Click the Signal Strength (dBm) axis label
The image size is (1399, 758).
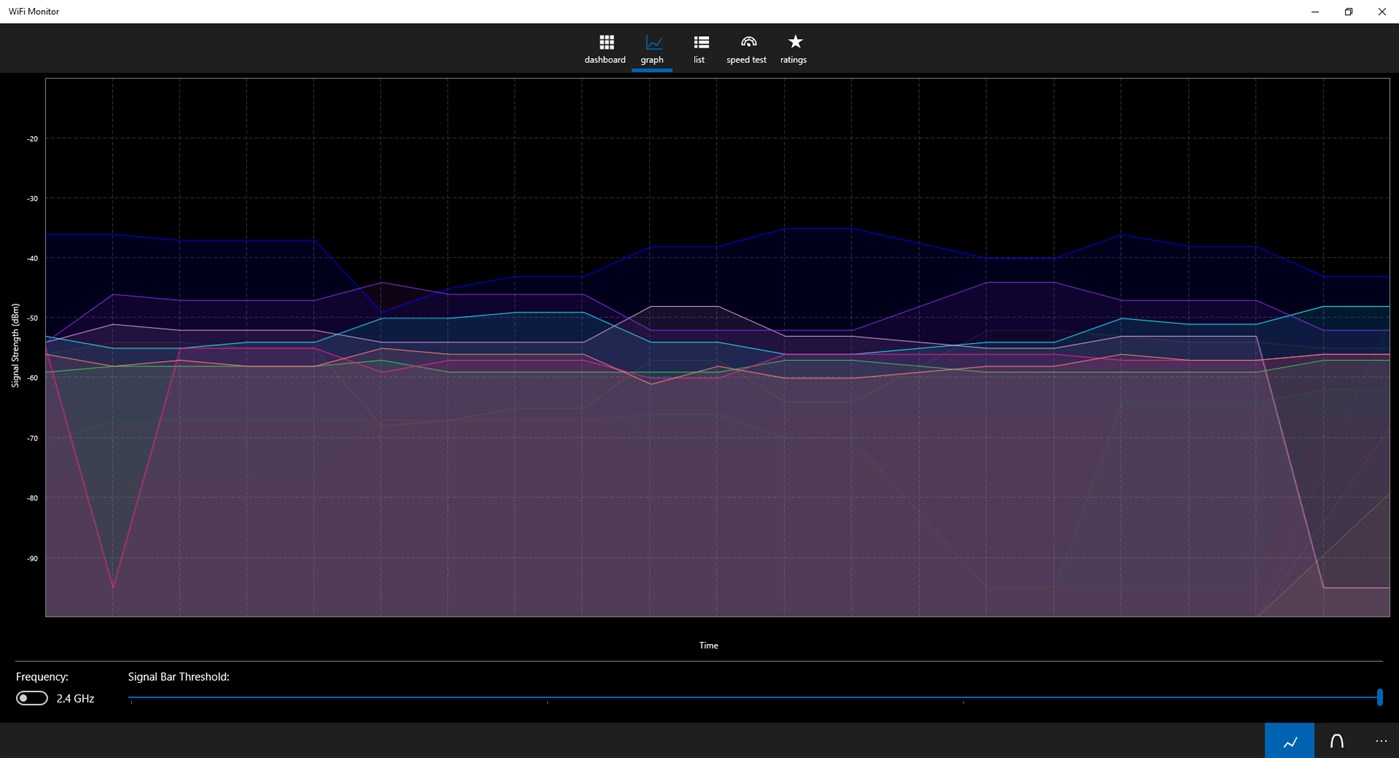[14, 347]
